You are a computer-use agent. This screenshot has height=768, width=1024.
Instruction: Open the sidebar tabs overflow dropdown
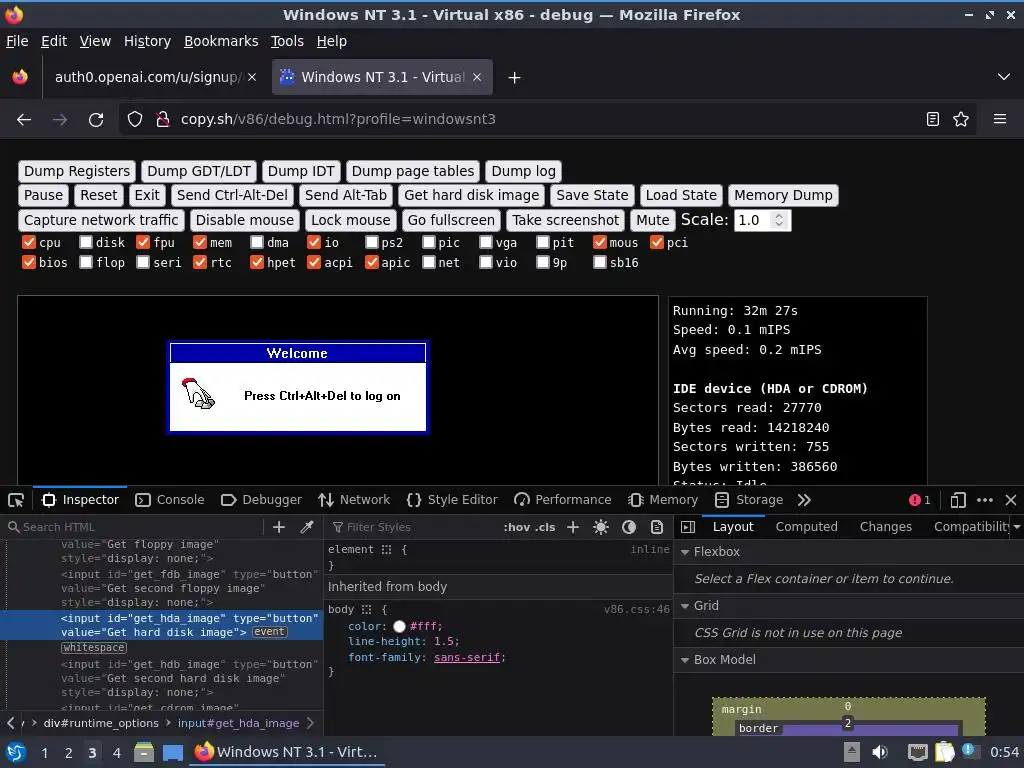(x=1017, y=527)
